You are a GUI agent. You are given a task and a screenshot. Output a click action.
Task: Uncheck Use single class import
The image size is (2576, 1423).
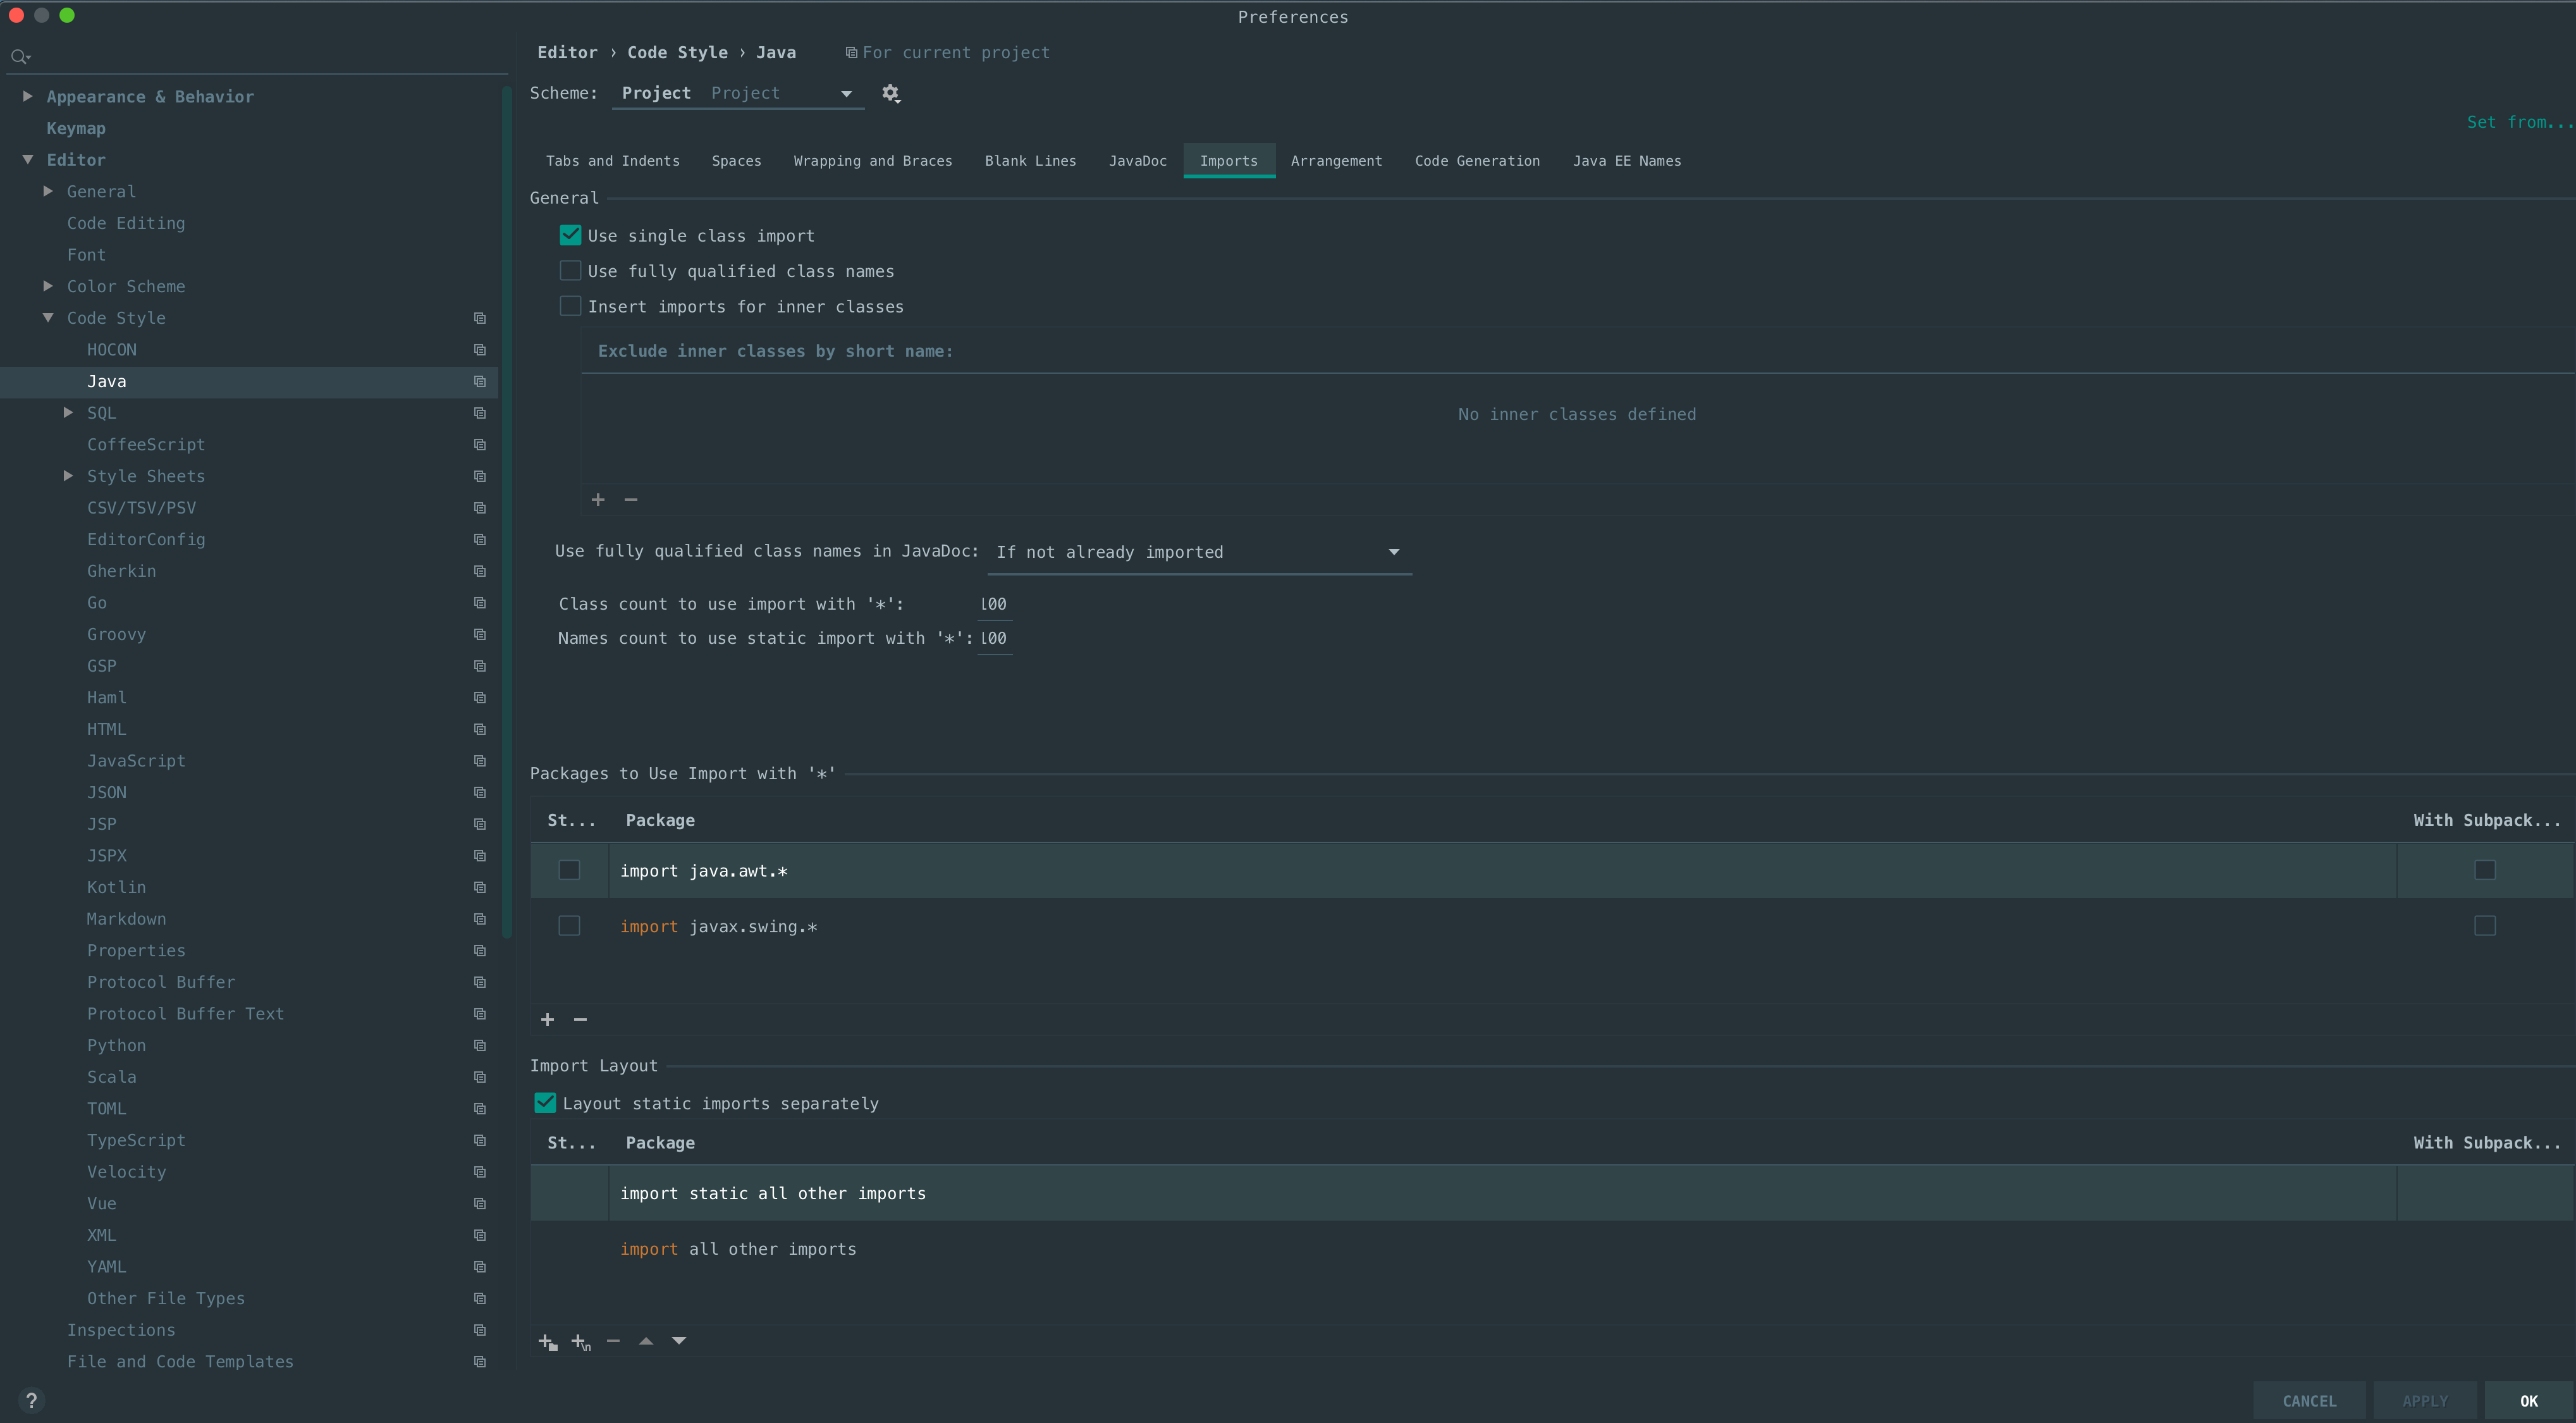tap(570, 235)
